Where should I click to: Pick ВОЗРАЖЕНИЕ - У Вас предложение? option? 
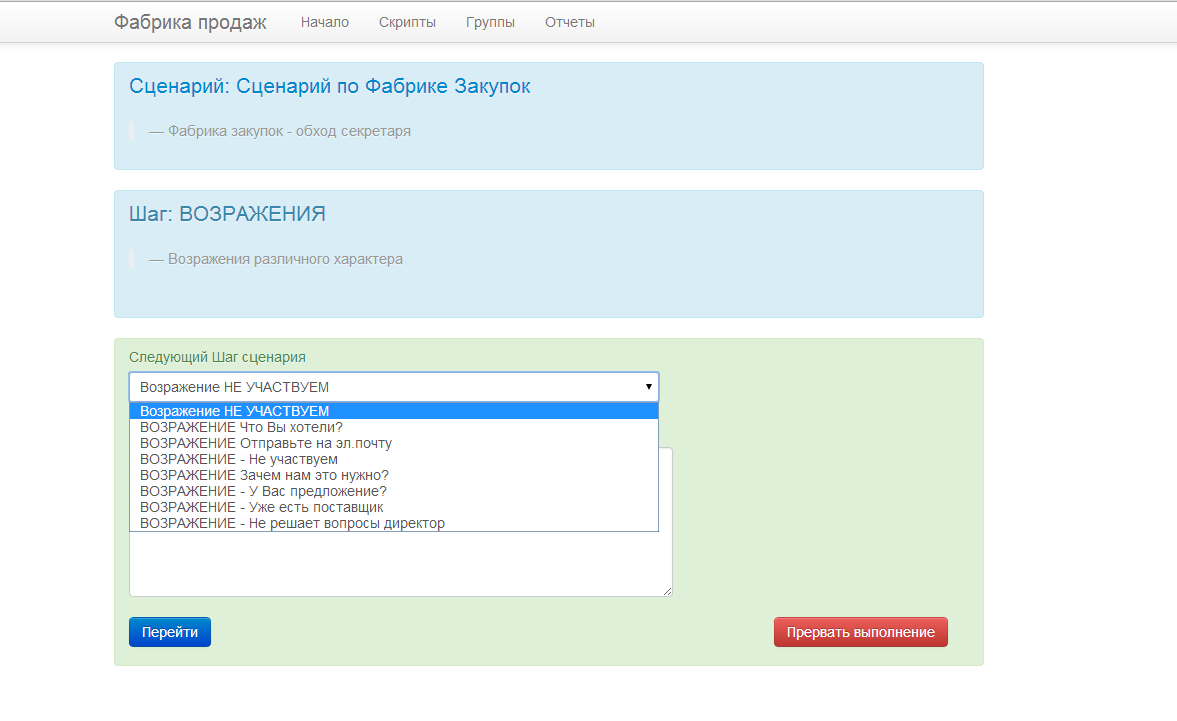tap(394, 491)
